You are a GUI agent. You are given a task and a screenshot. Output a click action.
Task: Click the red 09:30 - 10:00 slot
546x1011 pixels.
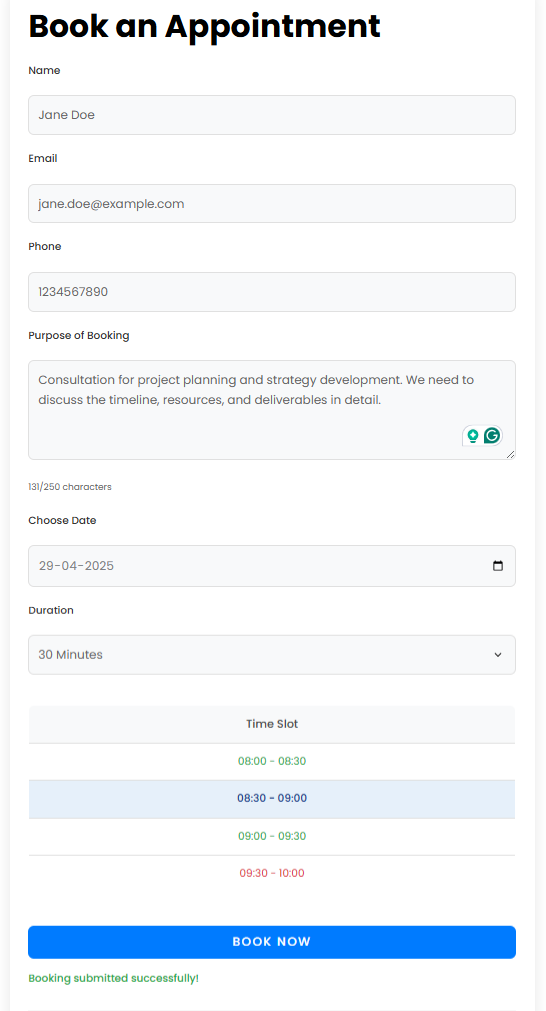pos(272,874)
